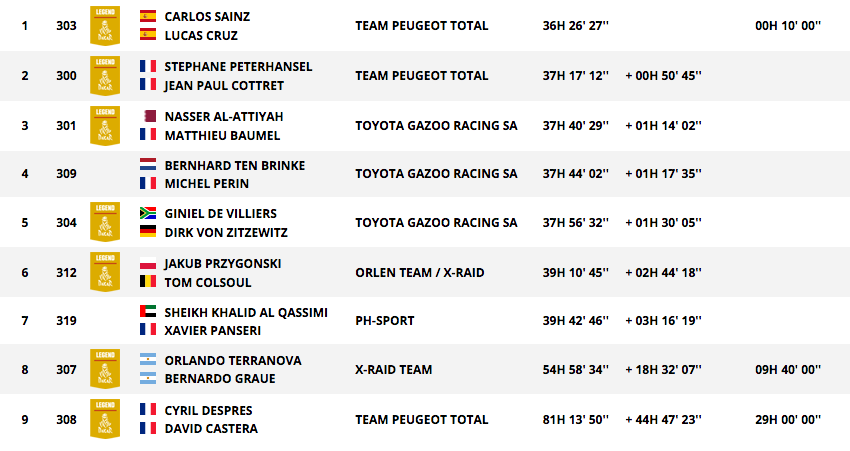Select Orlen Team / X-Raid team name
Screen dimensions: 850x451
coord(420,272)
